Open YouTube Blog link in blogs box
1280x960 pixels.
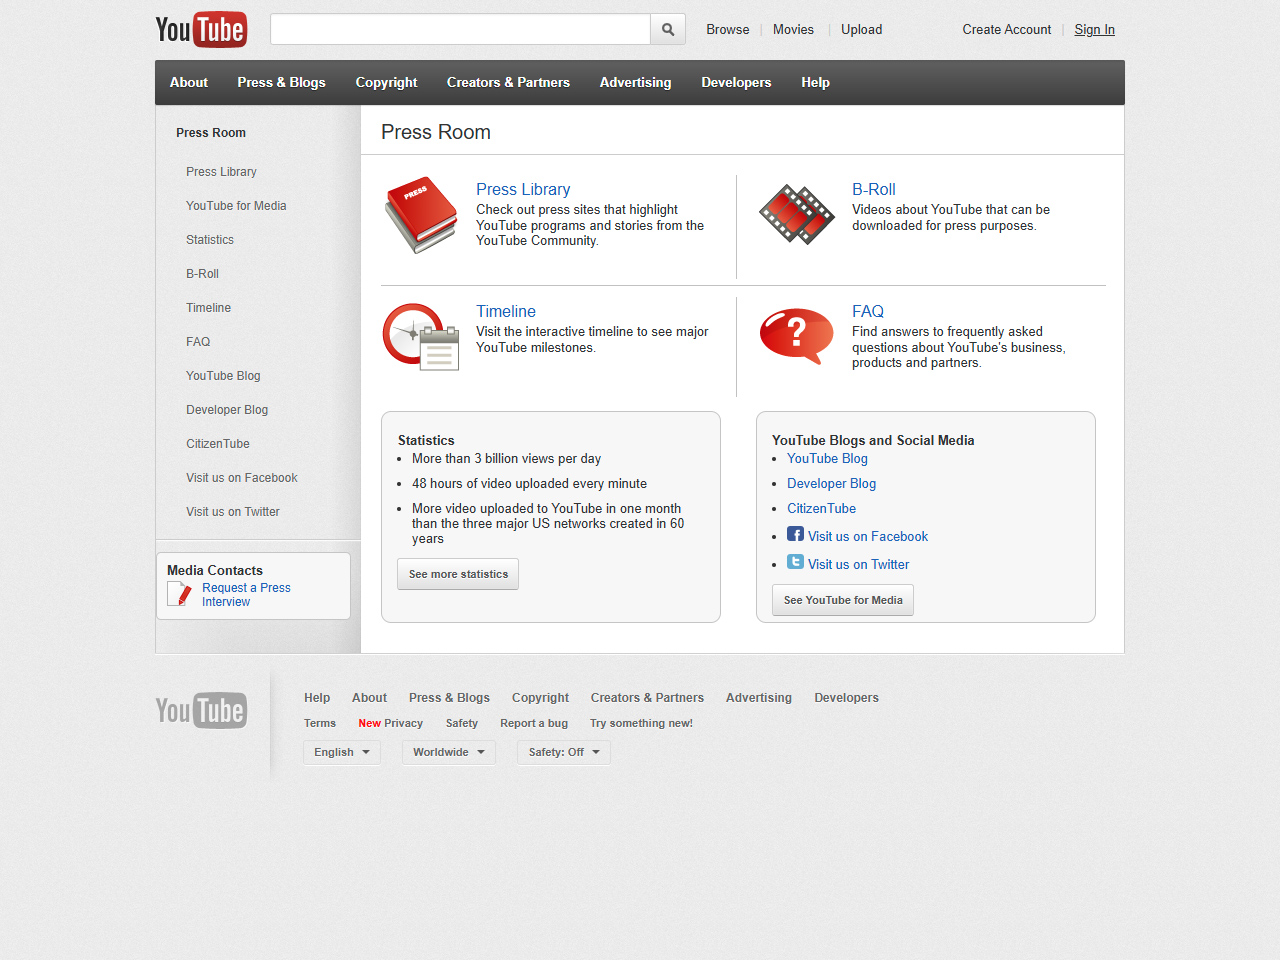coord(827,458)
